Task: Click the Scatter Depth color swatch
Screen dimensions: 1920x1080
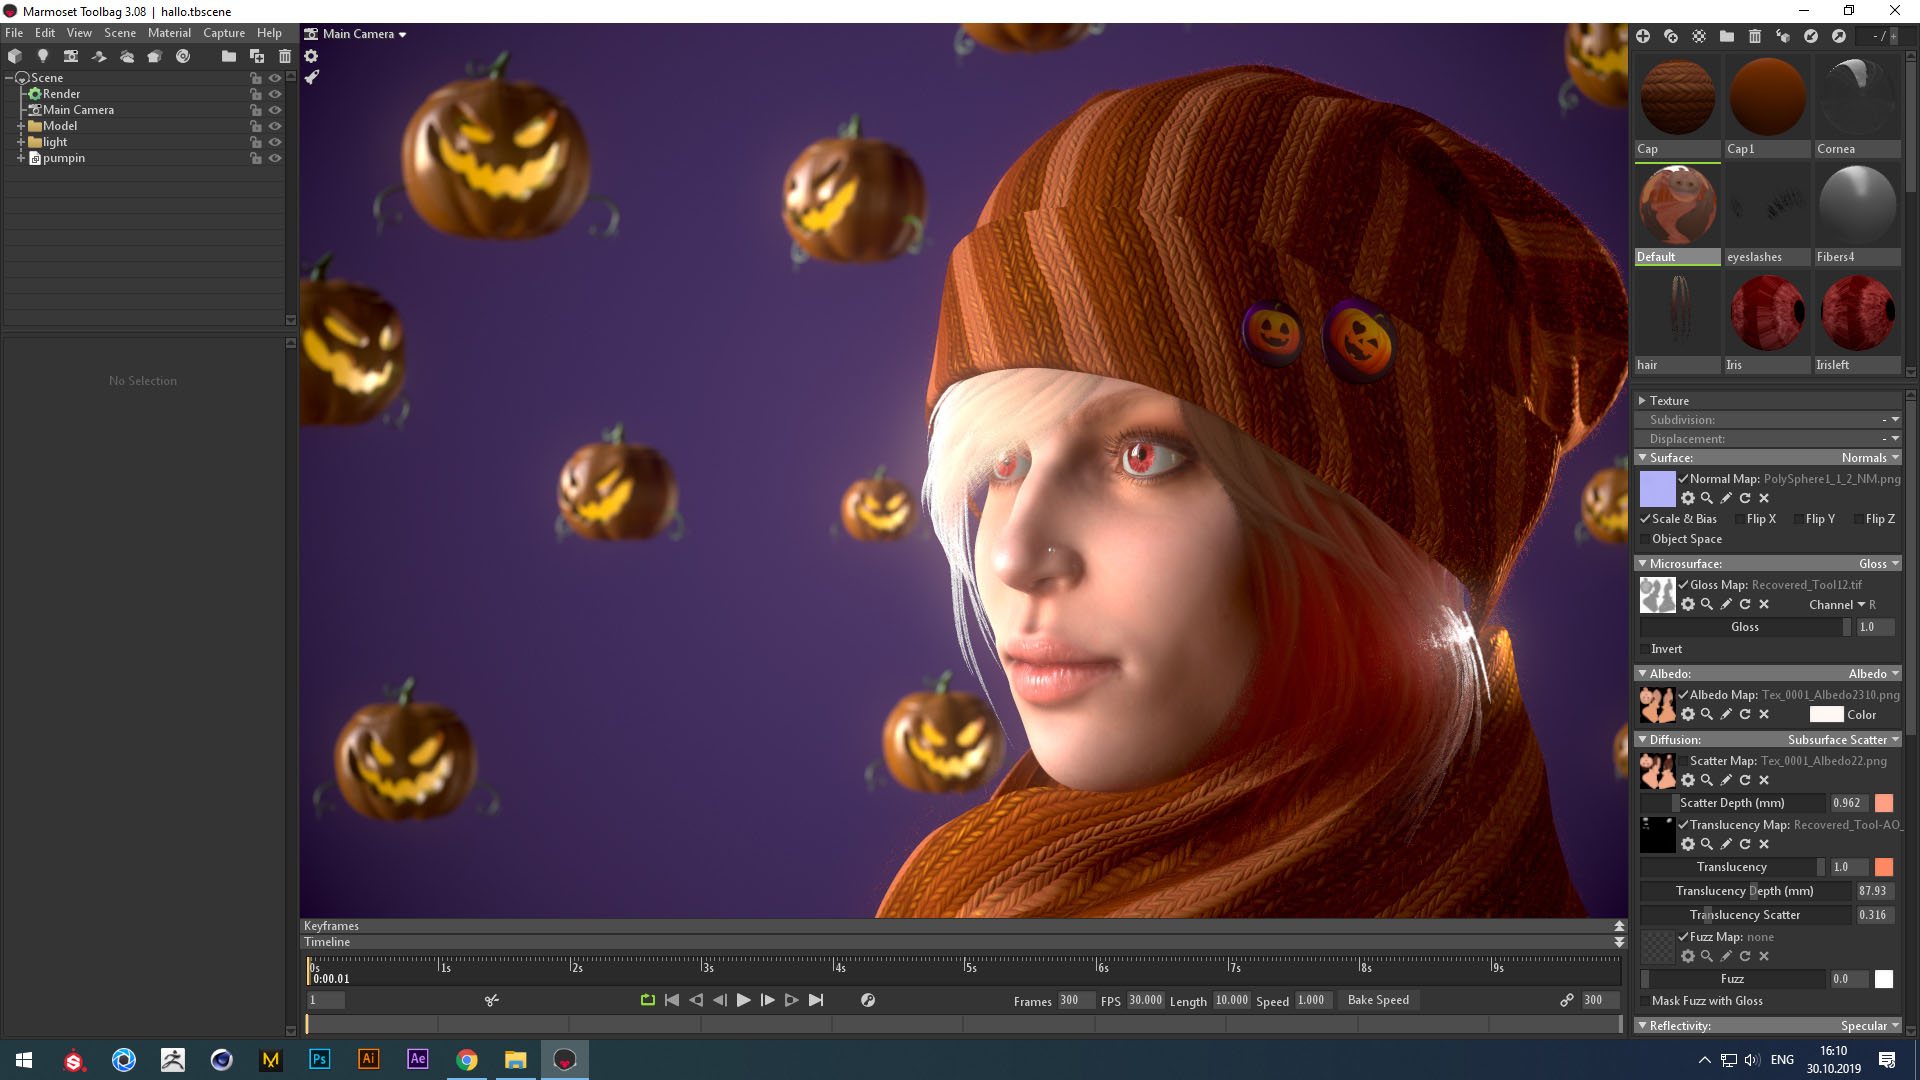Action: click(x=1884, y=803)
